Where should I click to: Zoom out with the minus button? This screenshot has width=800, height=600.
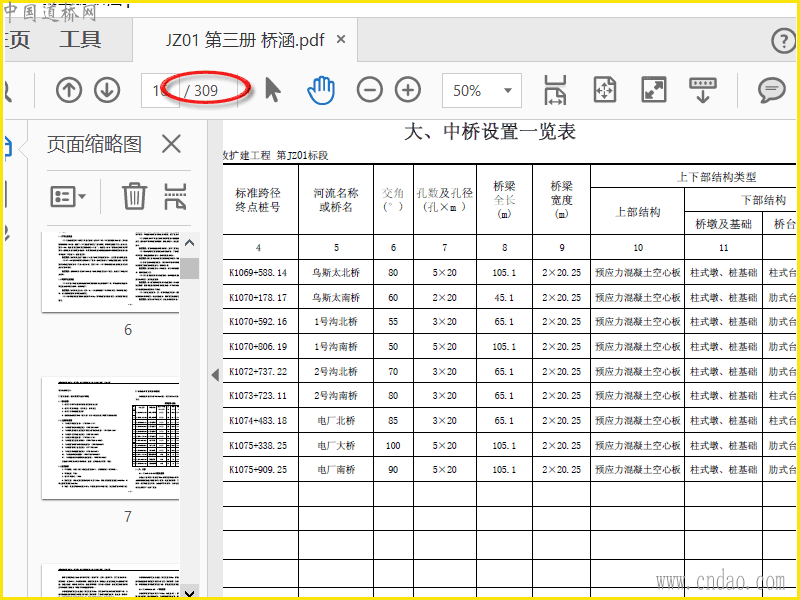coord(369,90)
